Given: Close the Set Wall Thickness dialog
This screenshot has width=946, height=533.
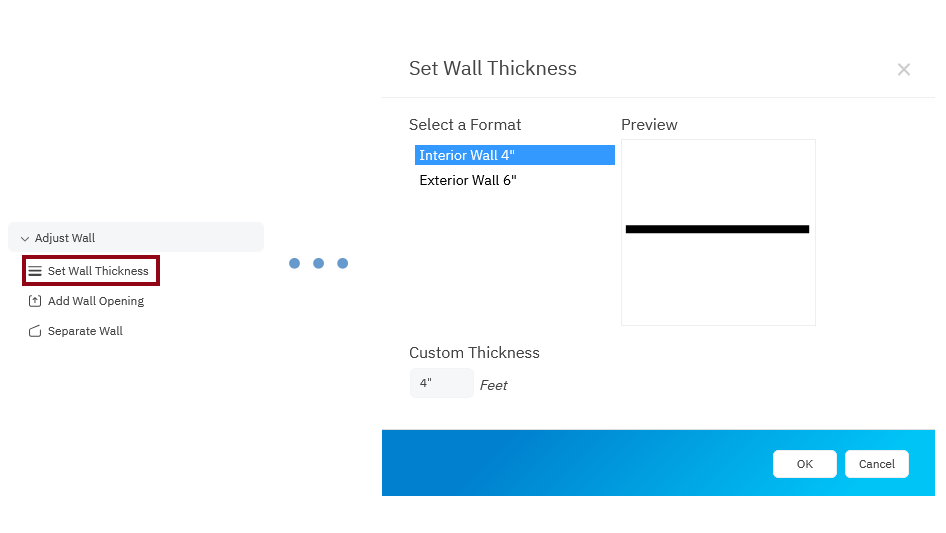Looking at the screenshot, I should [903, 69].
